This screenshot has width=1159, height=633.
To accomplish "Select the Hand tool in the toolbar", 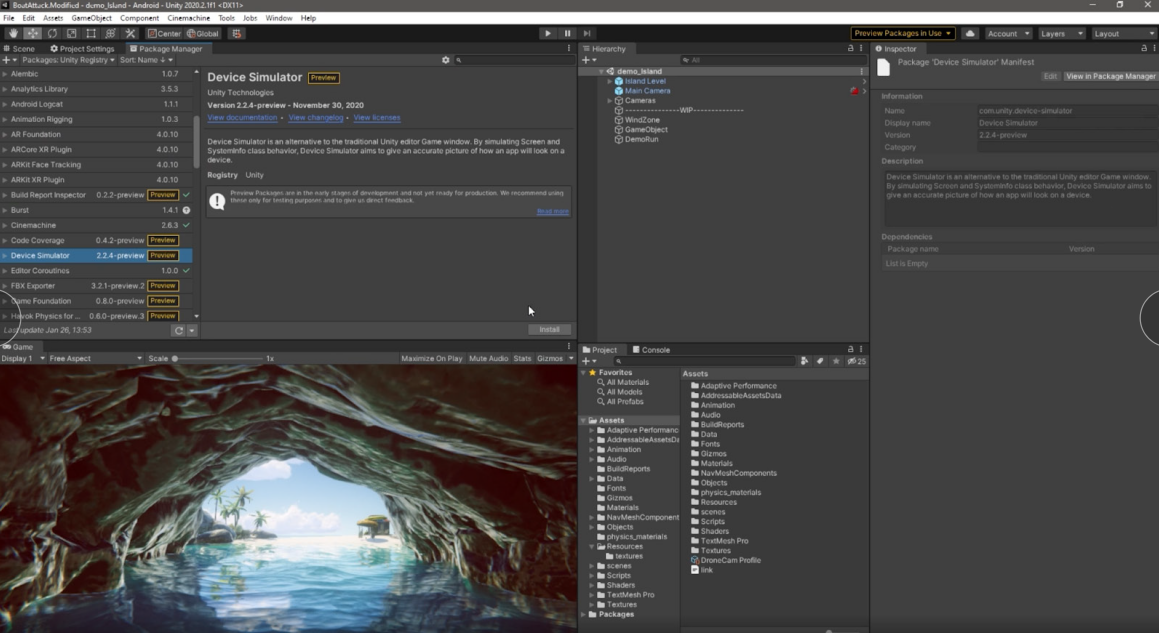I will pos(13,33).
